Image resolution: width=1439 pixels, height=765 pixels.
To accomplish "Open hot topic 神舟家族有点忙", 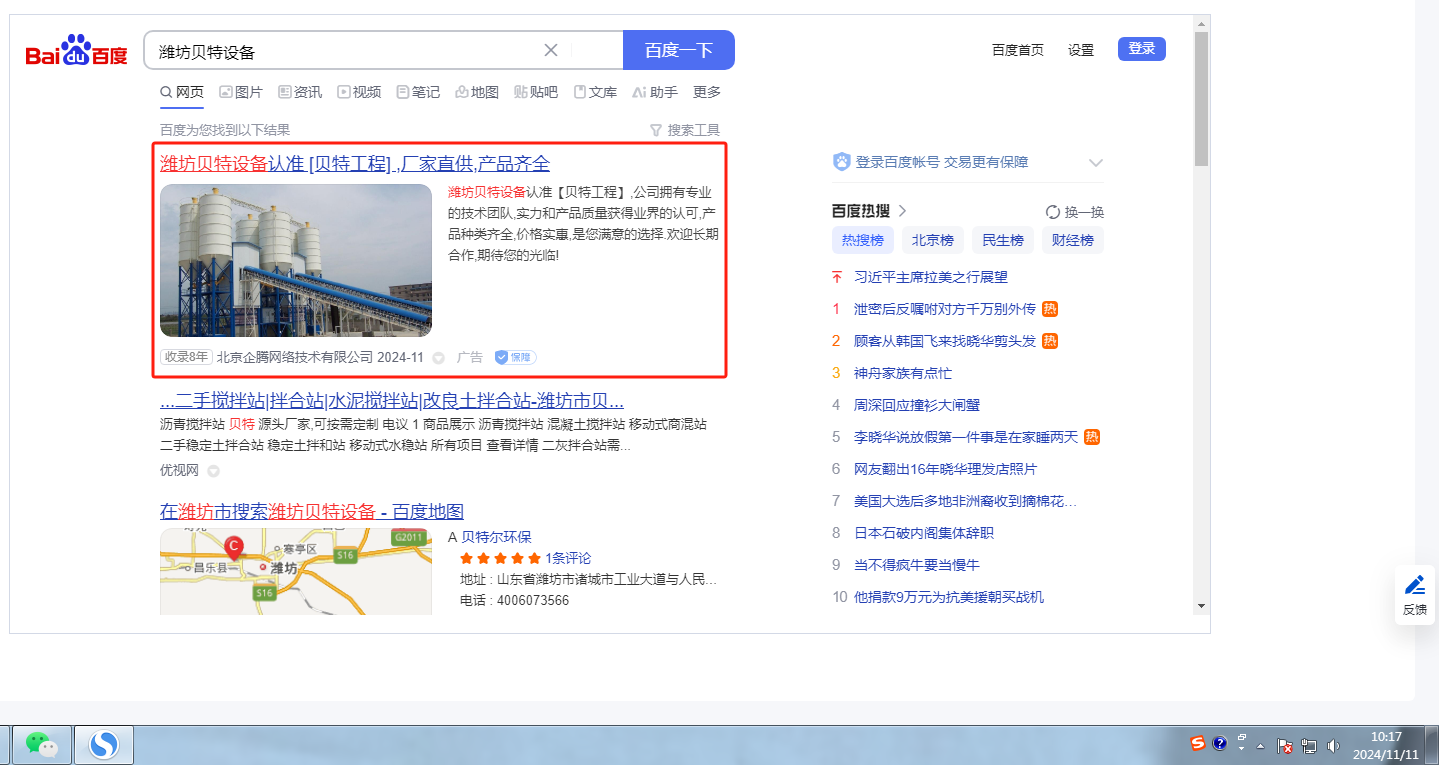I will [x=903, y=373].
